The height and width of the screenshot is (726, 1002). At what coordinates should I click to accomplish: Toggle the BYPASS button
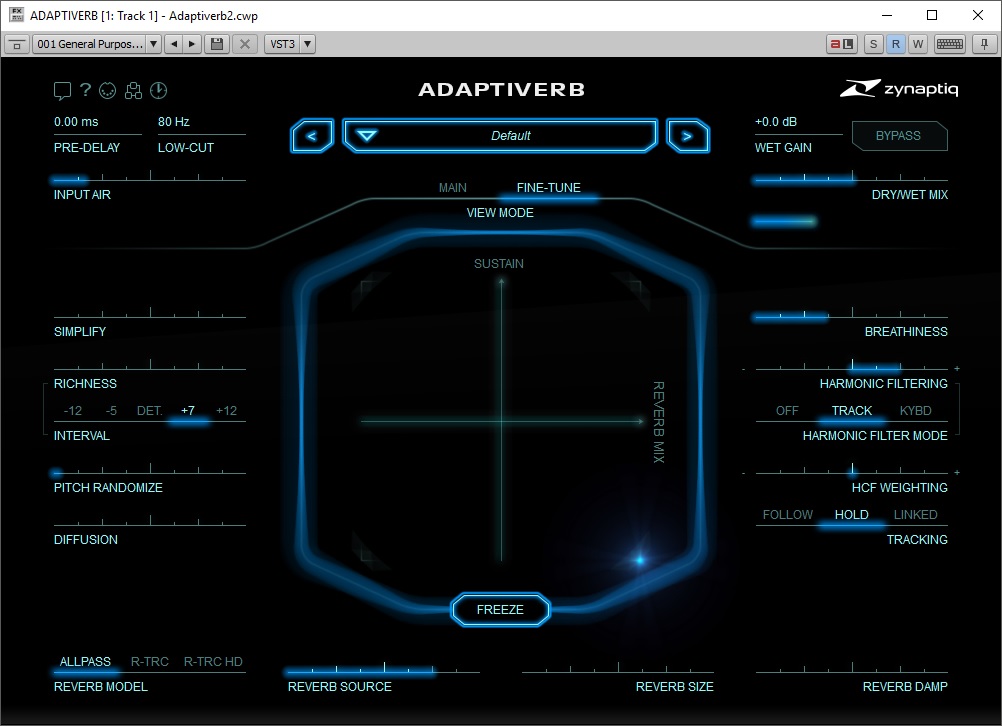pyautogui.click(x=898, y=135)
